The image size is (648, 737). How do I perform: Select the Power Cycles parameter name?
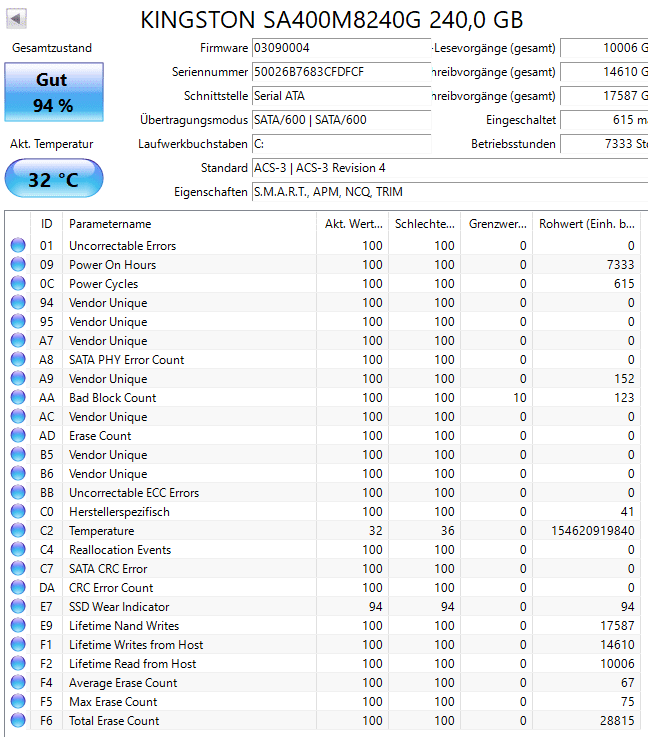point(103,284)
